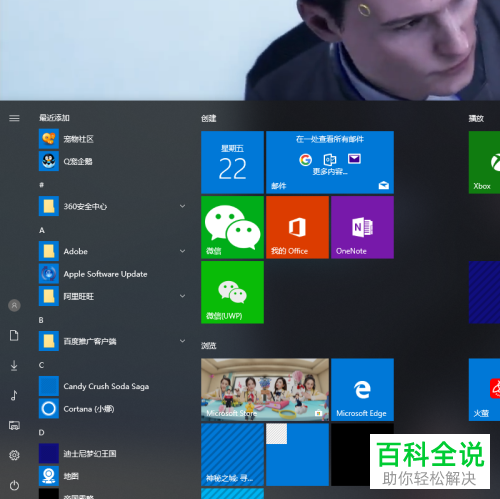Open Cortana (小娜) from the app list
Viewport: 500px width, 499px height.
112,409
